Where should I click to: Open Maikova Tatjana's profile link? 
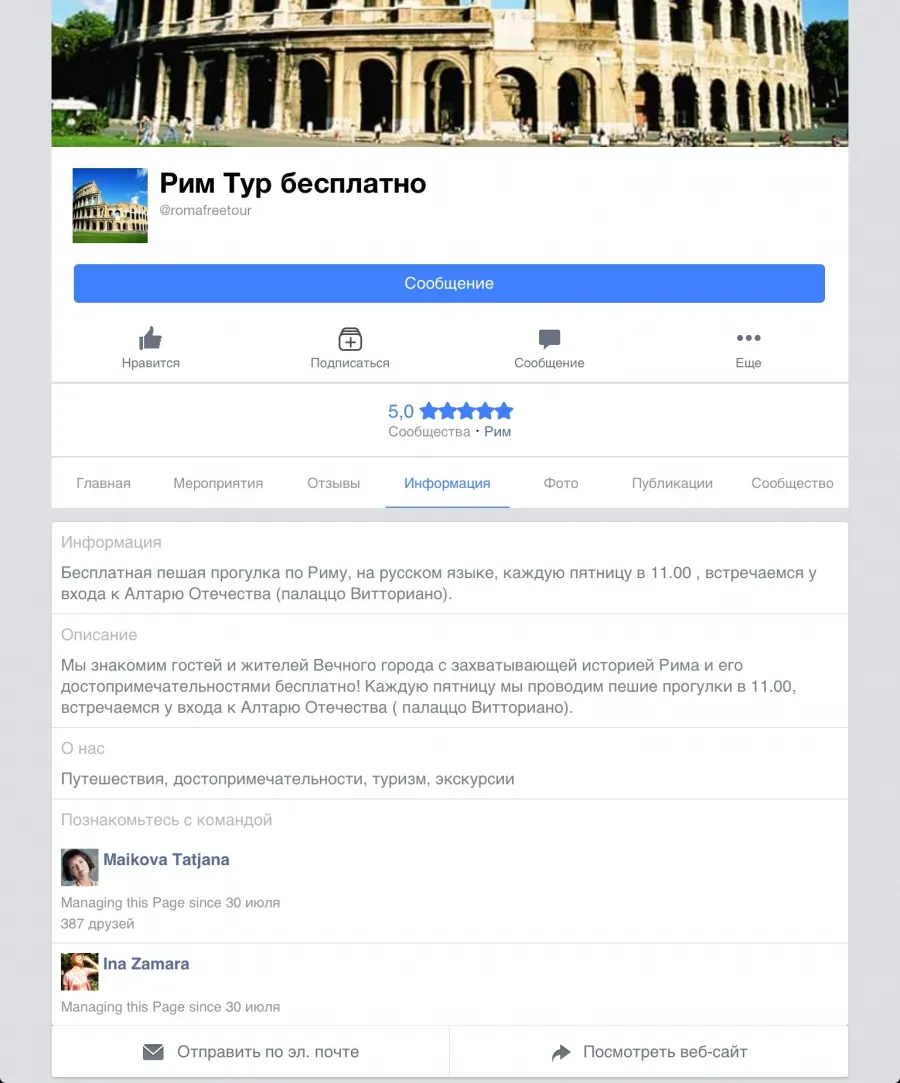point(166,859)
